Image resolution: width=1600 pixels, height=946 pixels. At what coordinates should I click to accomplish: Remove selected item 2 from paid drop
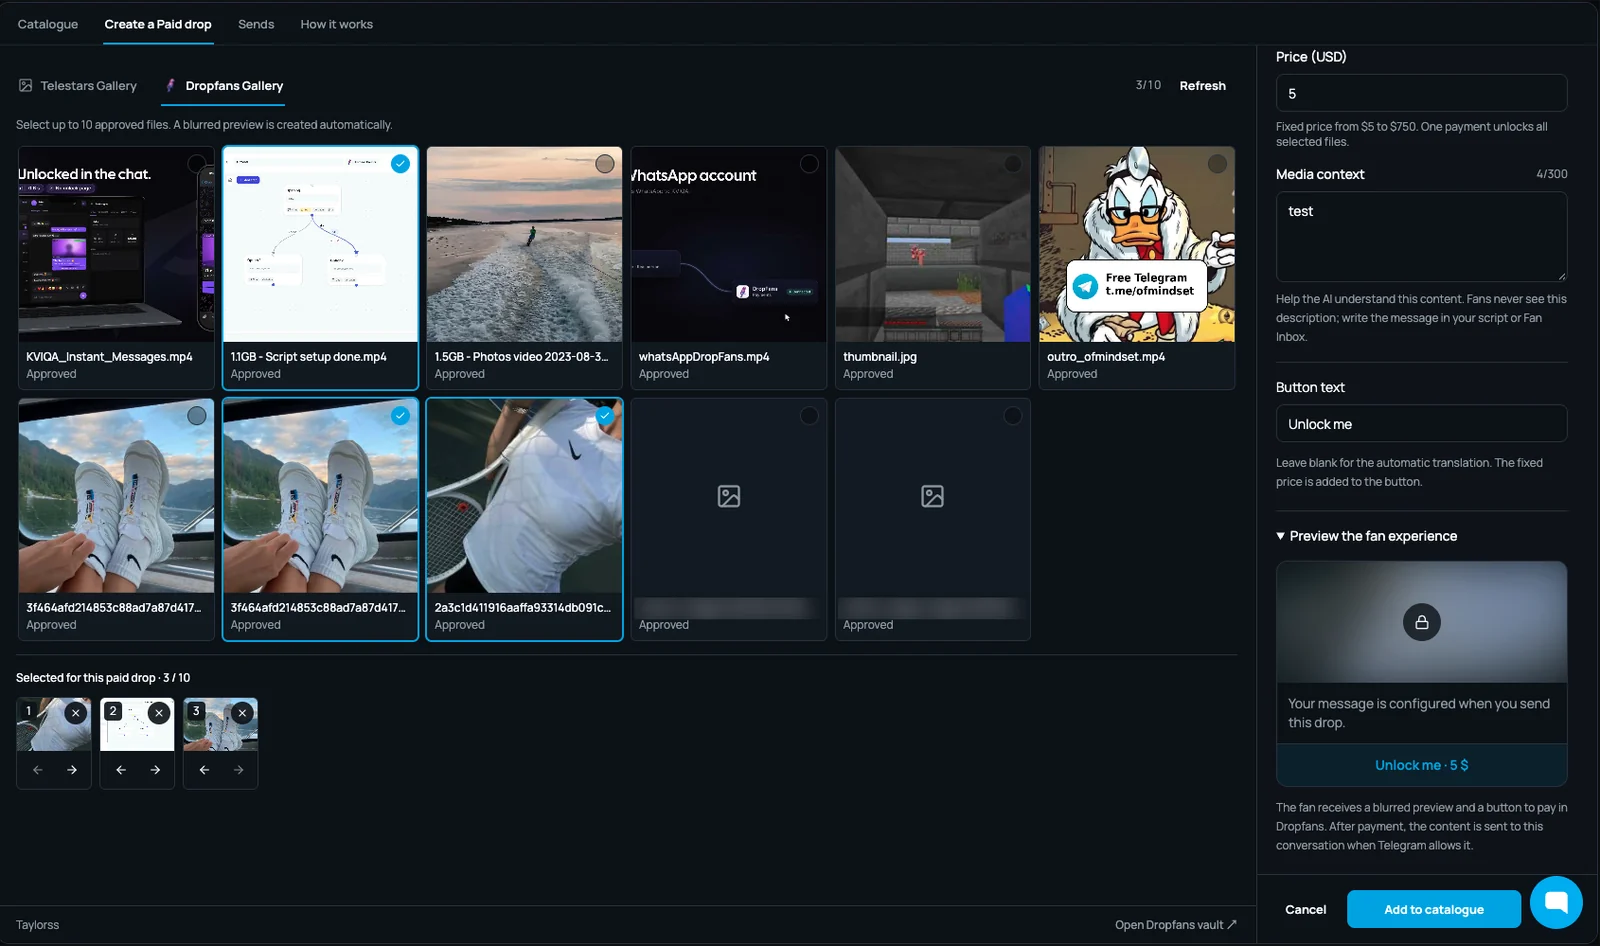coord(158,713)
